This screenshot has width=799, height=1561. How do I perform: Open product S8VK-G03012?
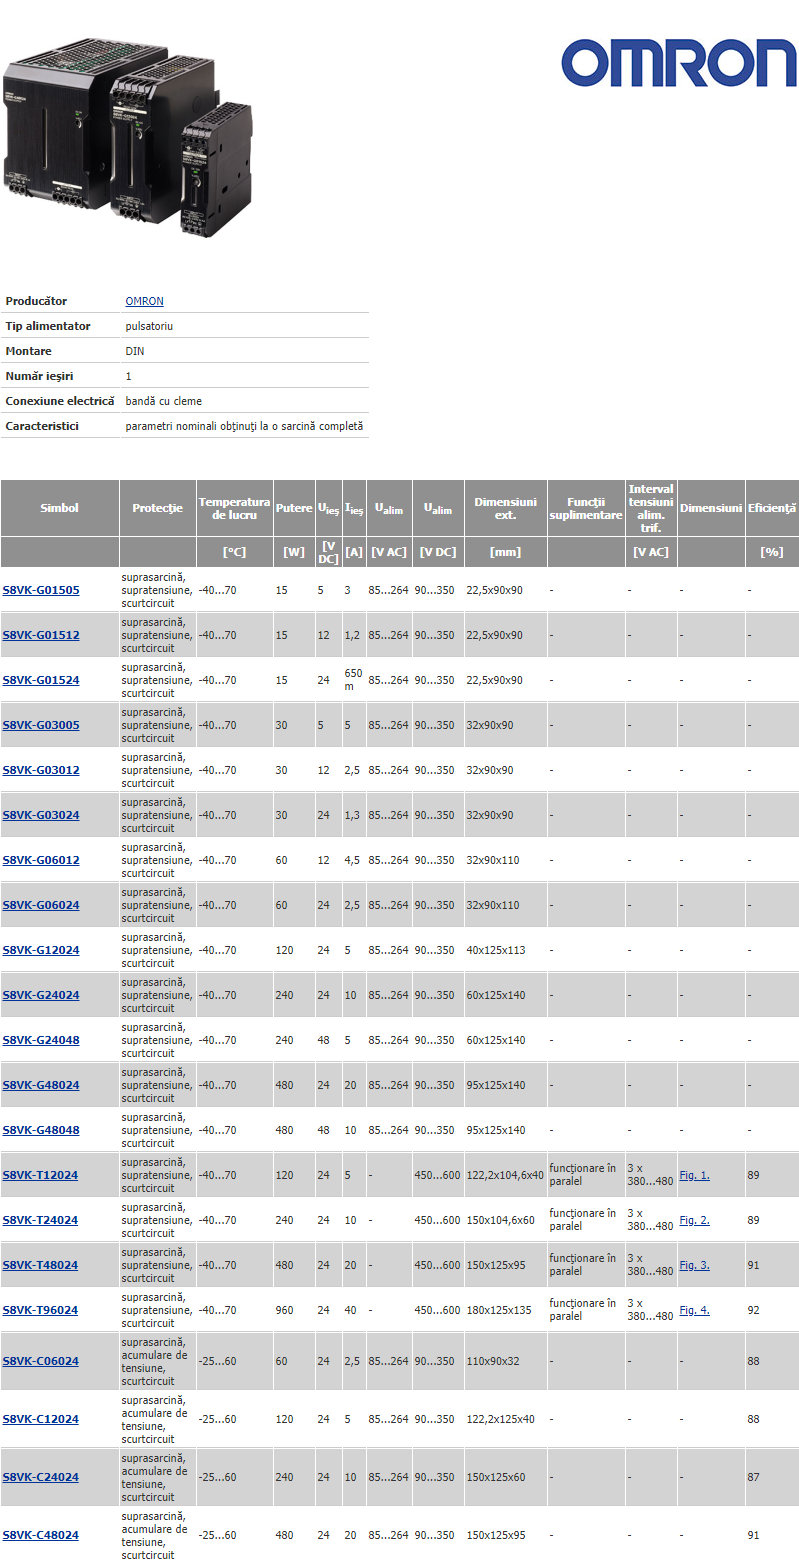[x=41, y=770]
